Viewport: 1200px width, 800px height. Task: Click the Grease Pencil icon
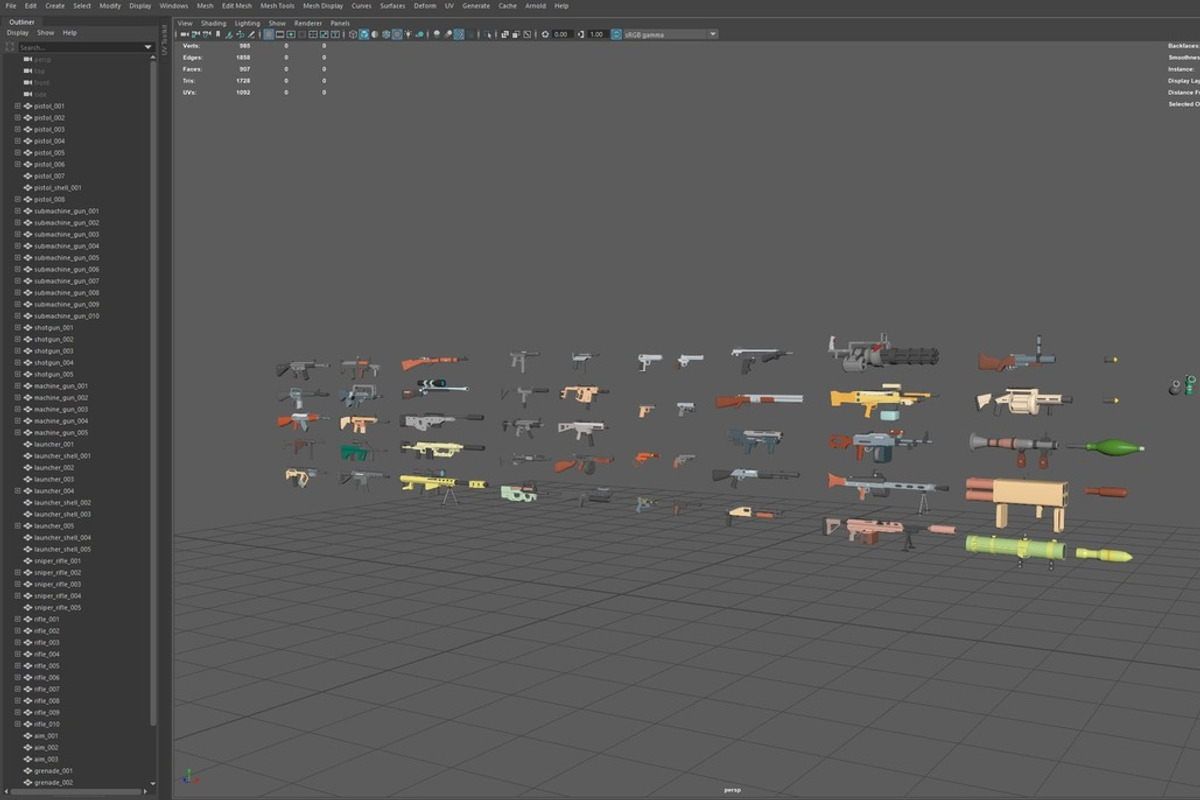(251, 34)
